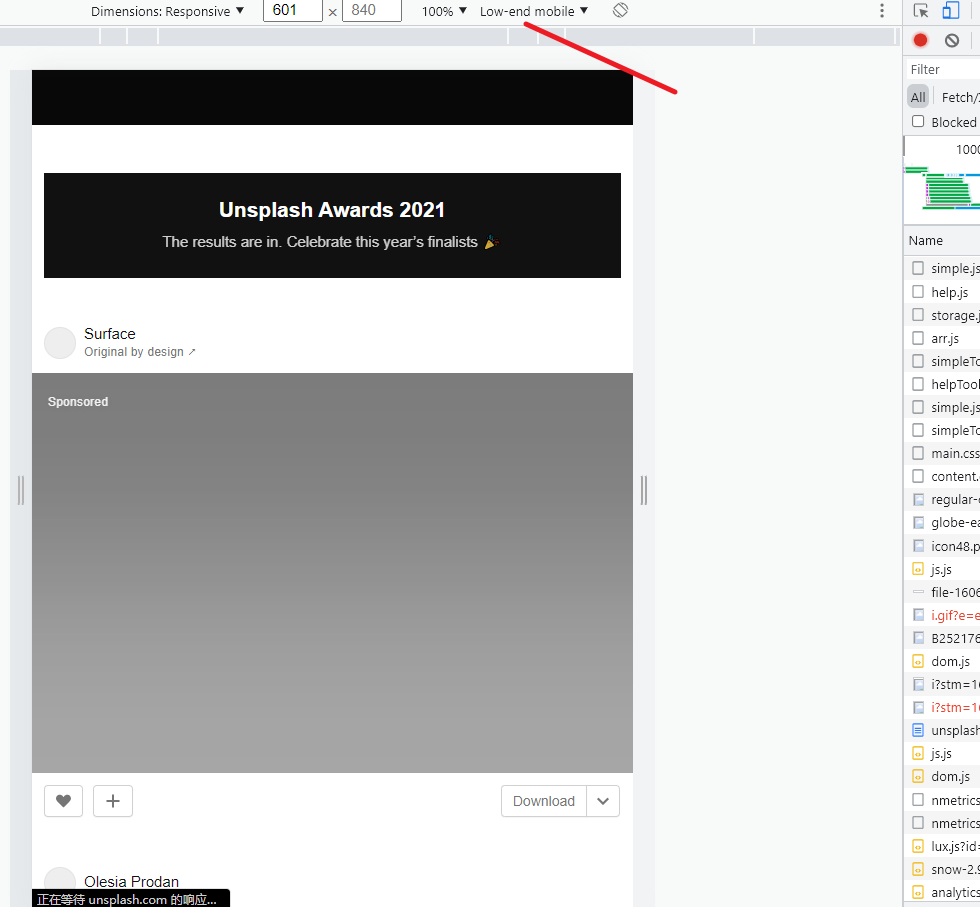The image size is (980, 907).
Task: Open the Dimensions: Responsive dropdown
Action: click(x=167, y=11)
